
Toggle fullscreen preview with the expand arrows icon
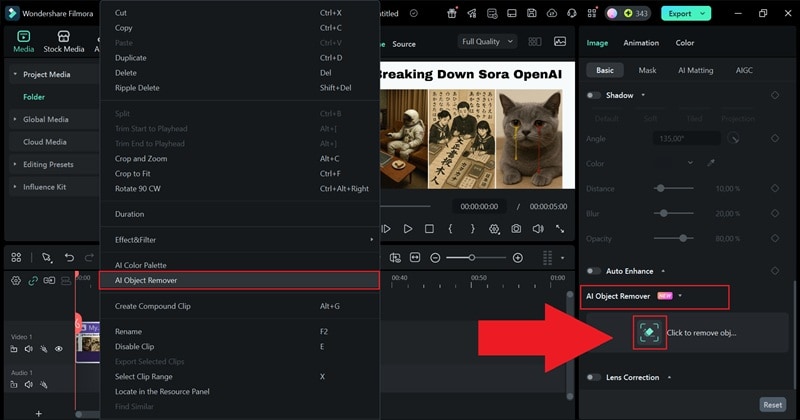[x=560, y=229]
